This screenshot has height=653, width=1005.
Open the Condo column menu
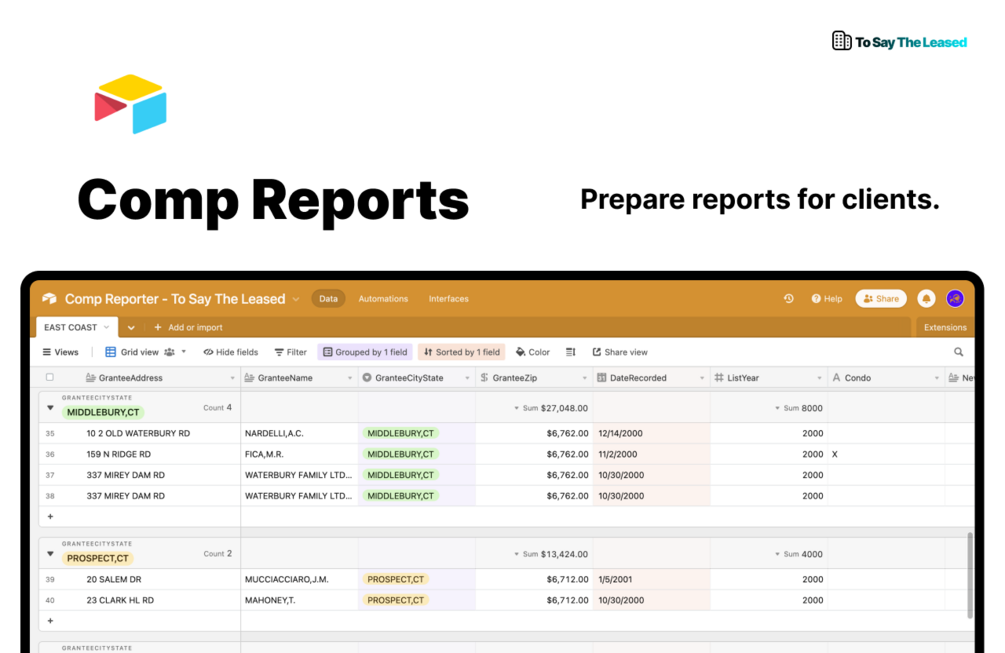(x=936, y=378)
